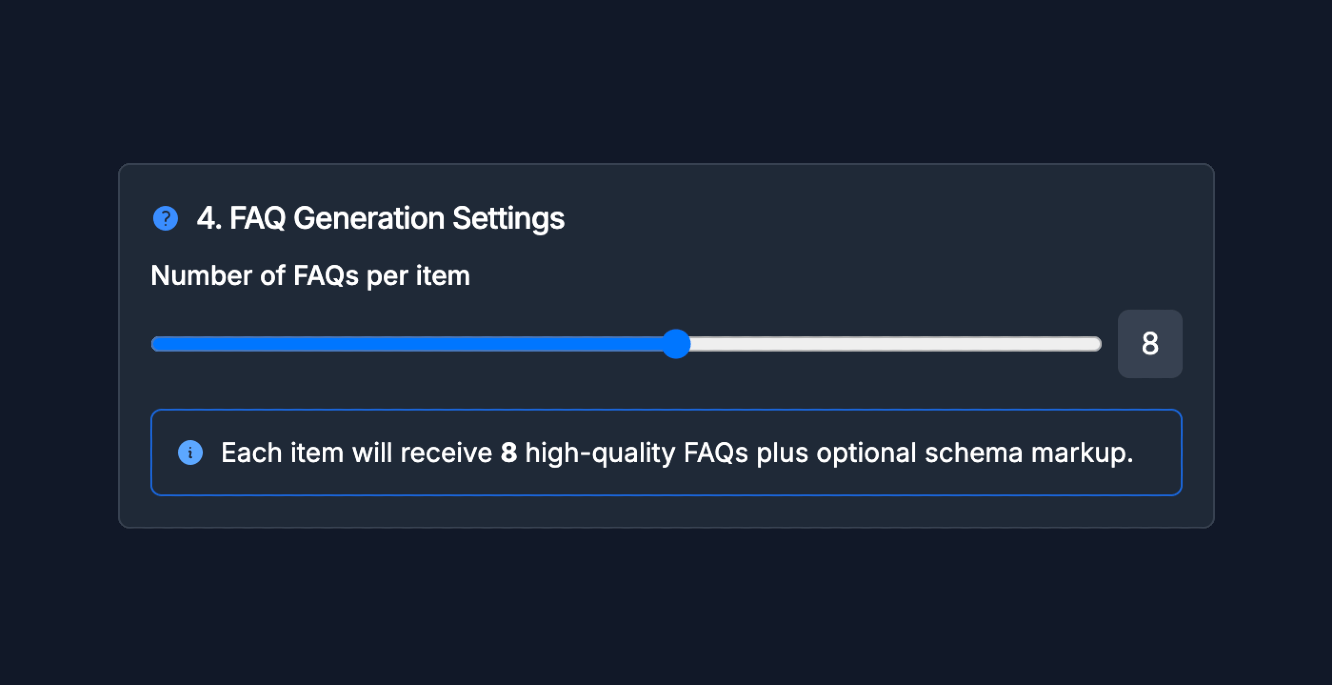Image resolution: width=1332 pixels, height=685 pixels.
Task: Click the 'Number of FAQs per item' label
Action: [x=310, y=275]
